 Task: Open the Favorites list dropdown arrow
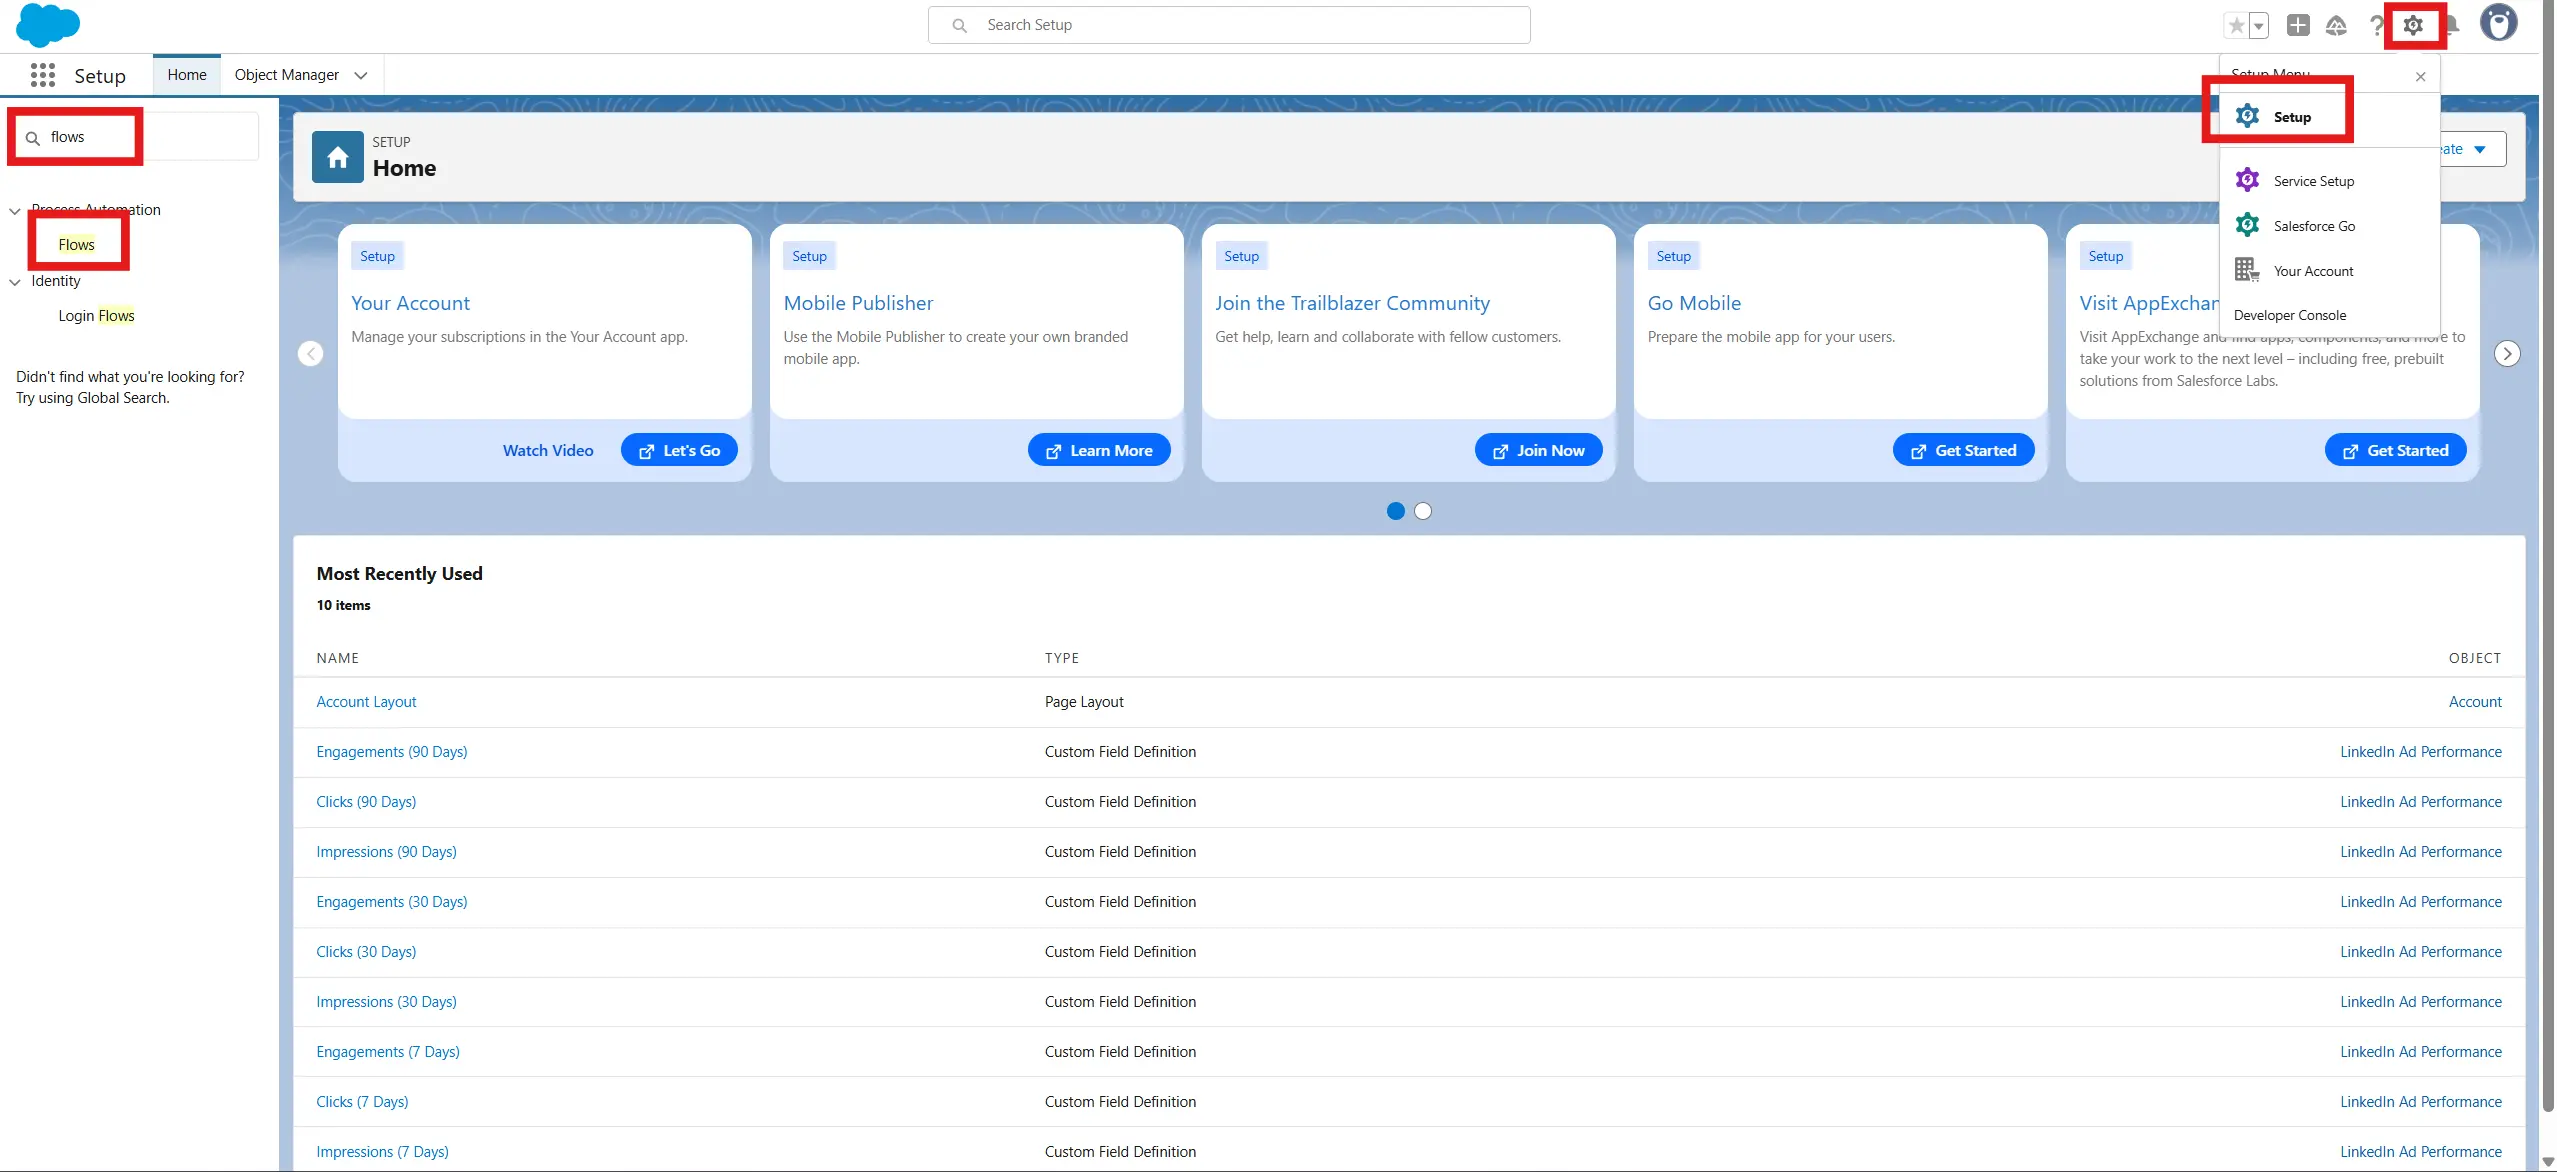2259,26
